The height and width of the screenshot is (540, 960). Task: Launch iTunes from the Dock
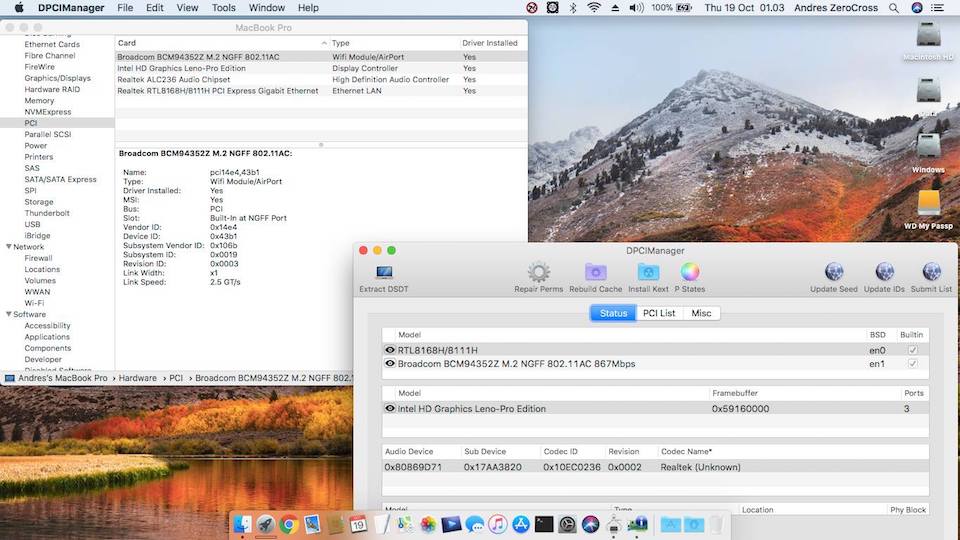[x=498, y=524]
